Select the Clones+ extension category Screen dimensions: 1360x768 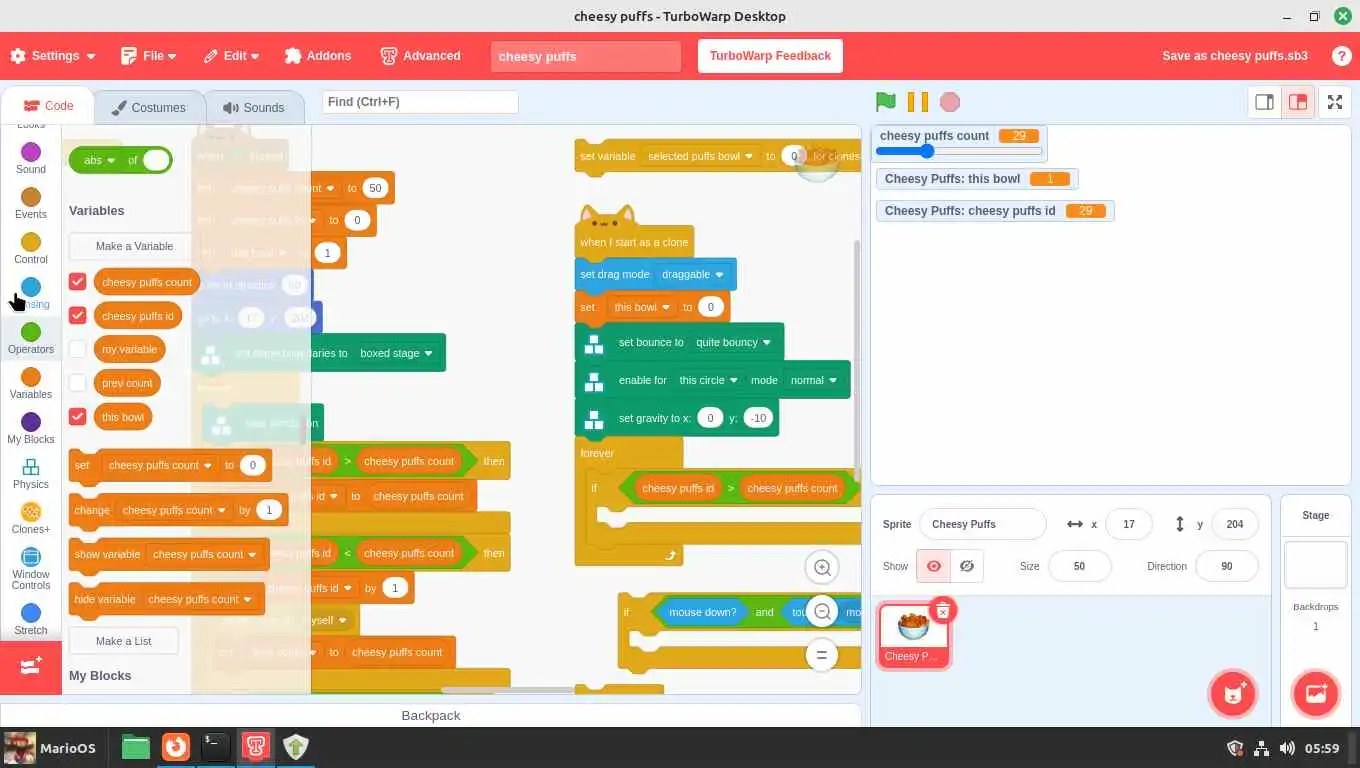[x=31, y=518]
